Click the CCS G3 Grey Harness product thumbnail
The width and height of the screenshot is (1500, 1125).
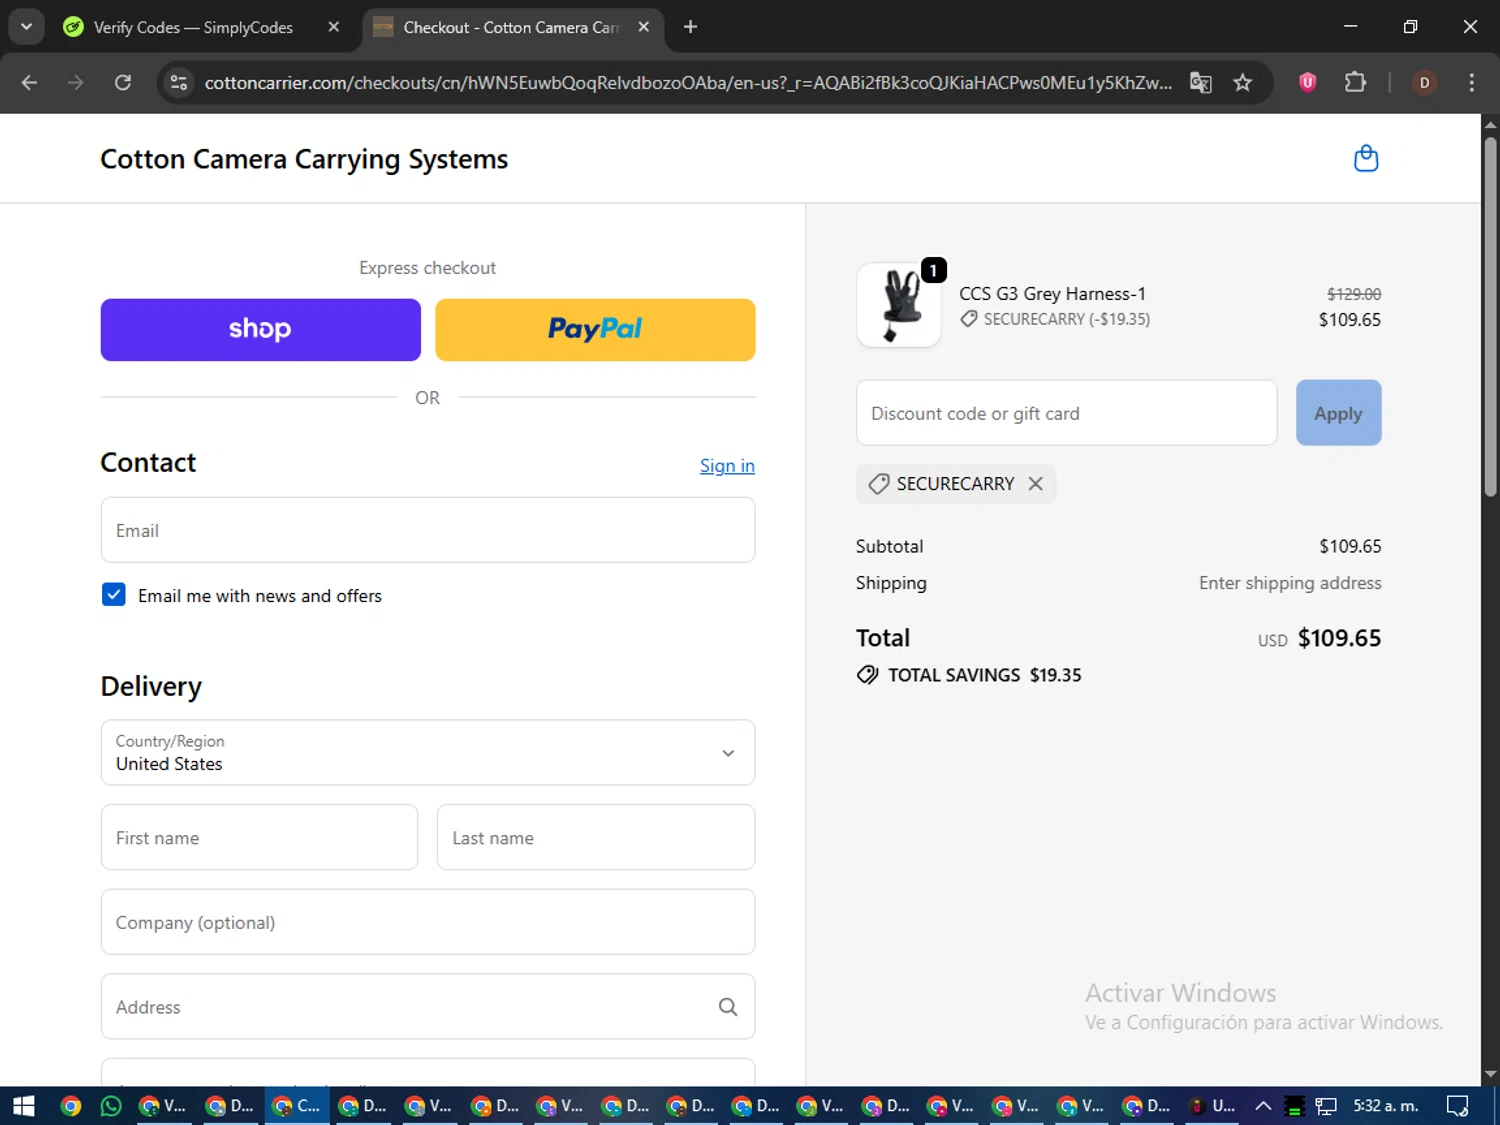point(899,305)
